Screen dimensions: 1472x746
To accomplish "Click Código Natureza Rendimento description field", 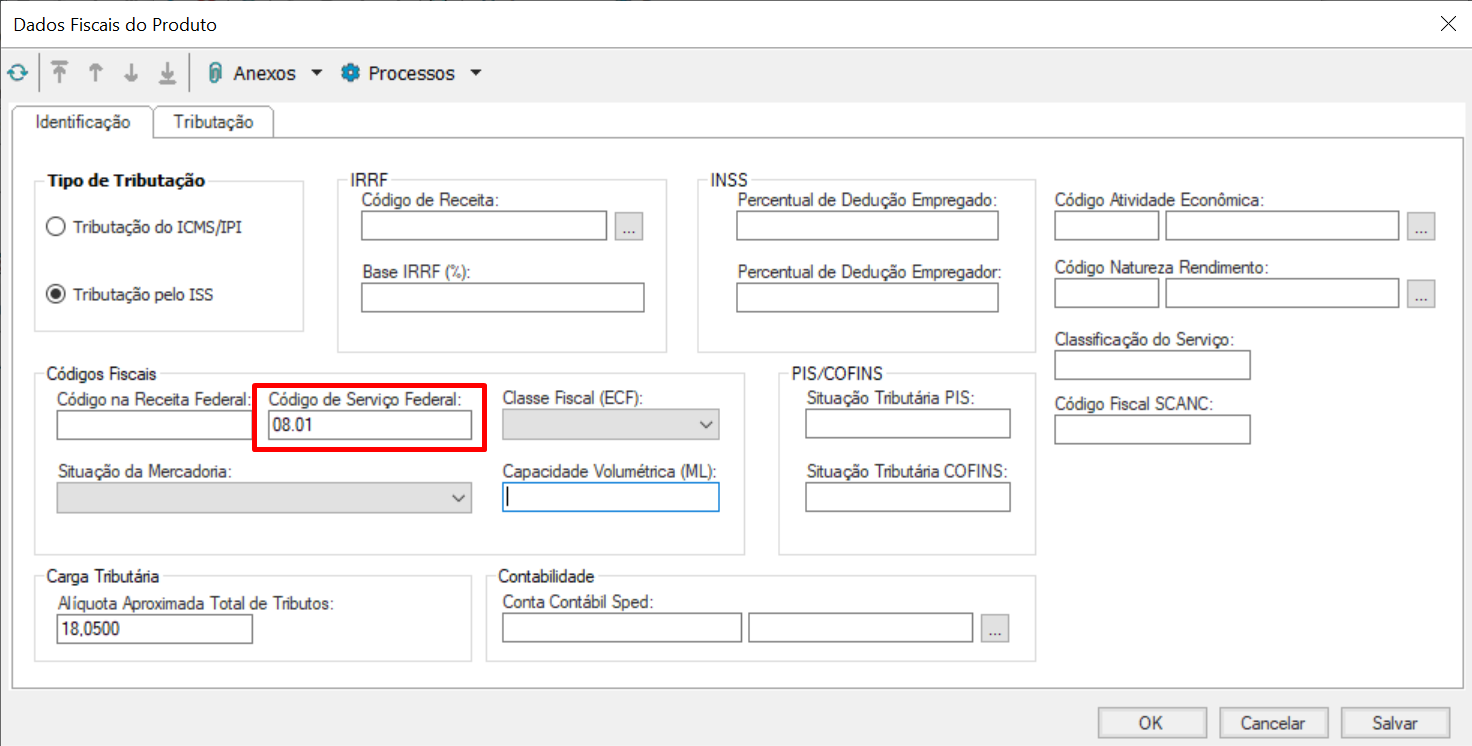I will tap(1282, 293).
